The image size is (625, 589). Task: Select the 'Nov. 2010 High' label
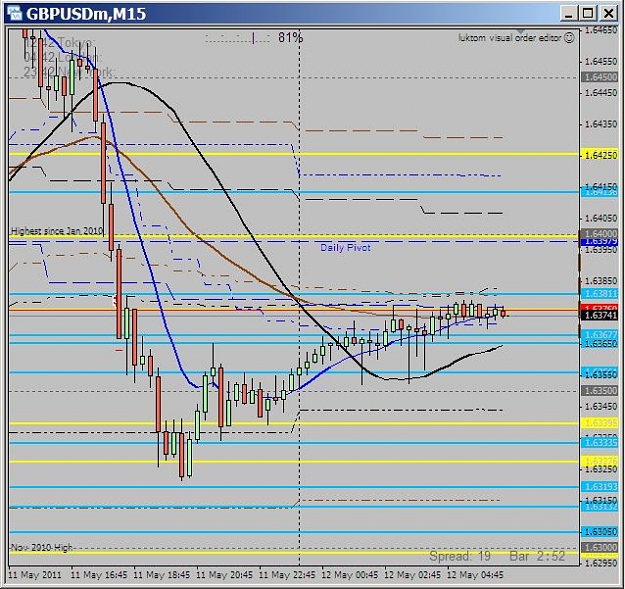click(41, 547)
